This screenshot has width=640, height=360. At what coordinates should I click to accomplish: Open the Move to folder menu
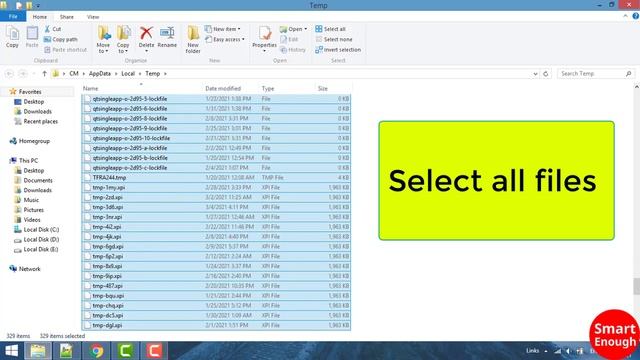(103, 39)
